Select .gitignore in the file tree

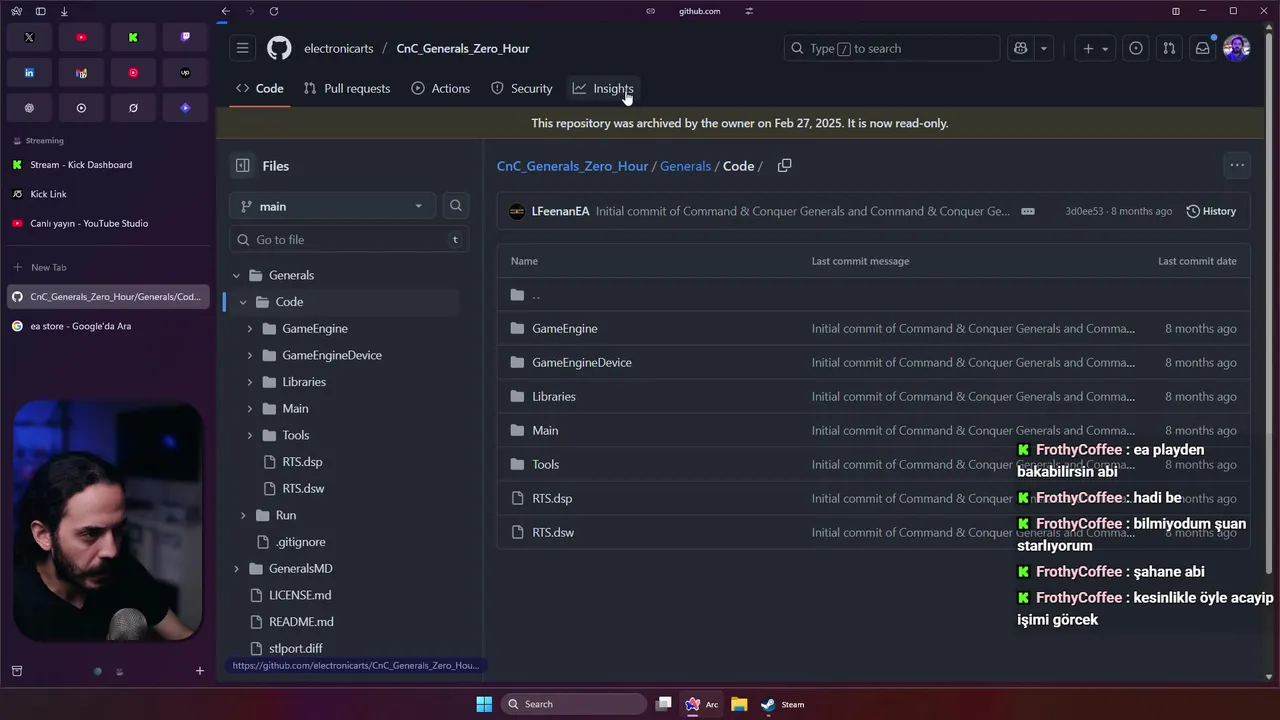tap(300, 542)
